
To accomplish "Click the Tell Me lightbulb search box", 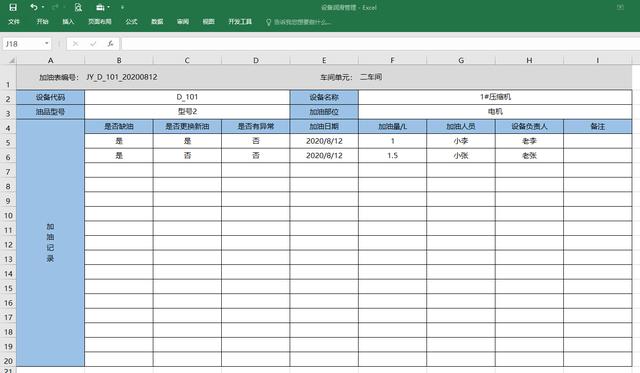I will tap(298, 22).
